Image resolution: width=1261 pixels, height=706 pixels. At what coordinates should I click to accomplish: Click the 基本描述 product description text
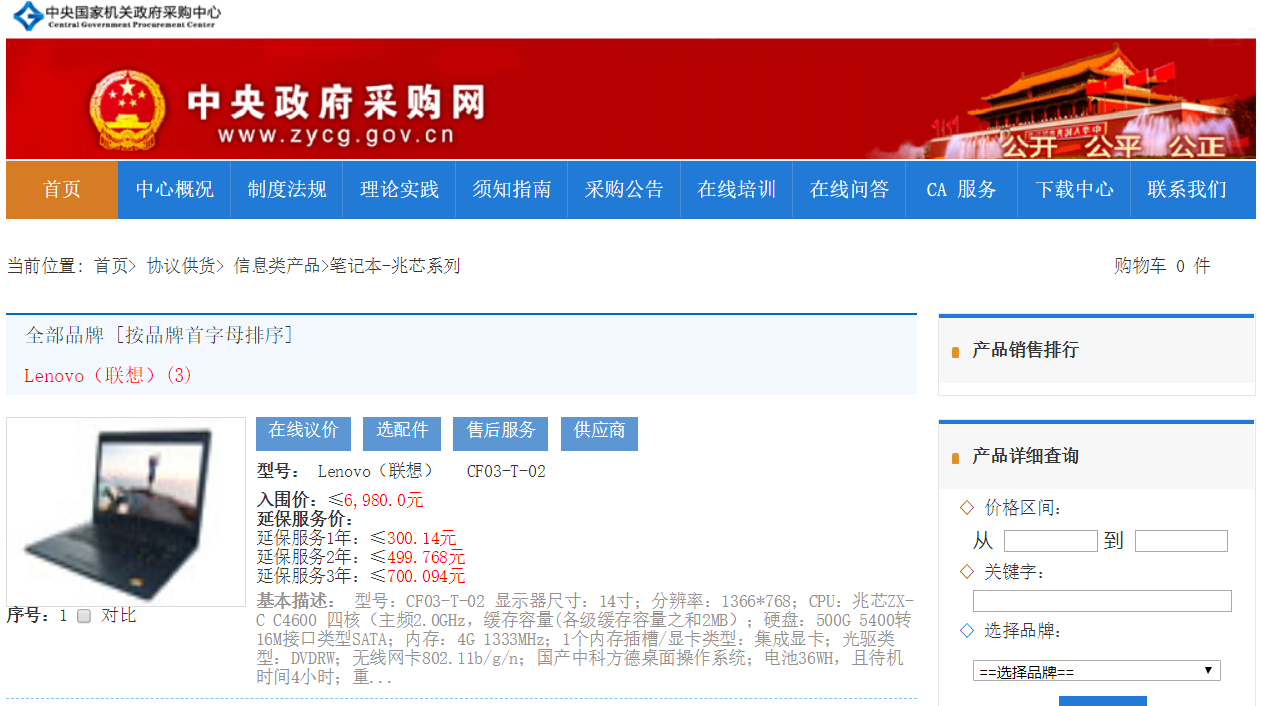click(x=585, y=639)
